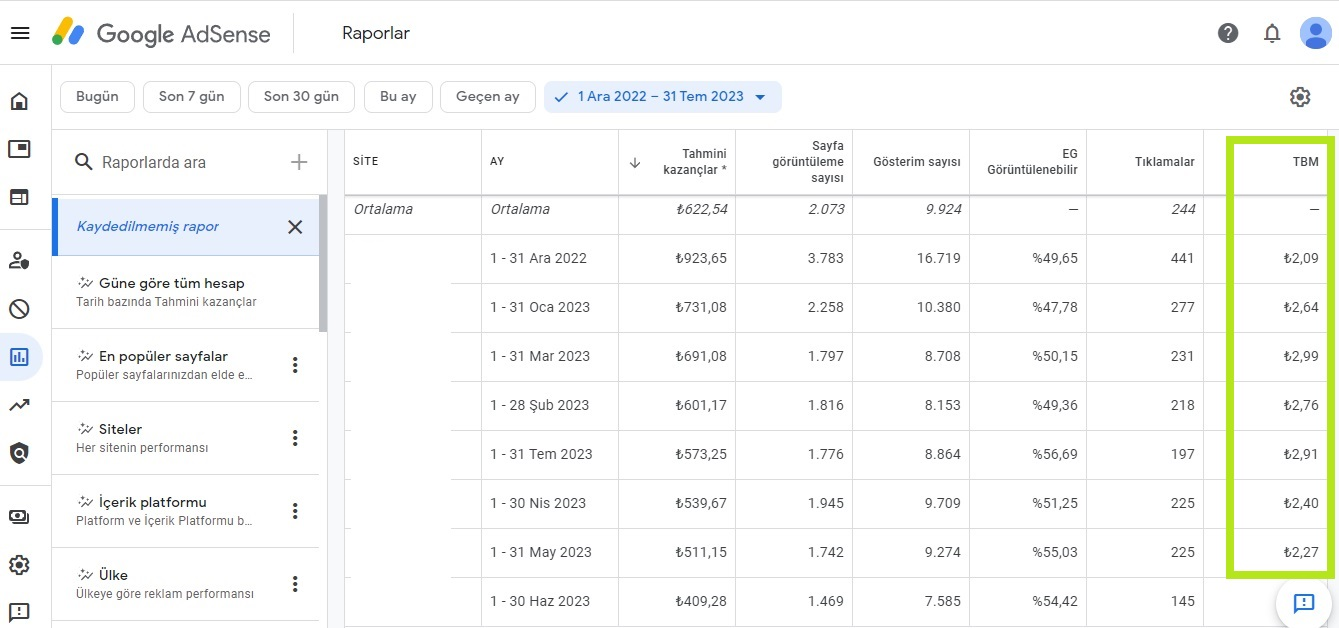Open Optimization trend sidebar icon
Viewport: 1339px width, 628px height.
19,405
